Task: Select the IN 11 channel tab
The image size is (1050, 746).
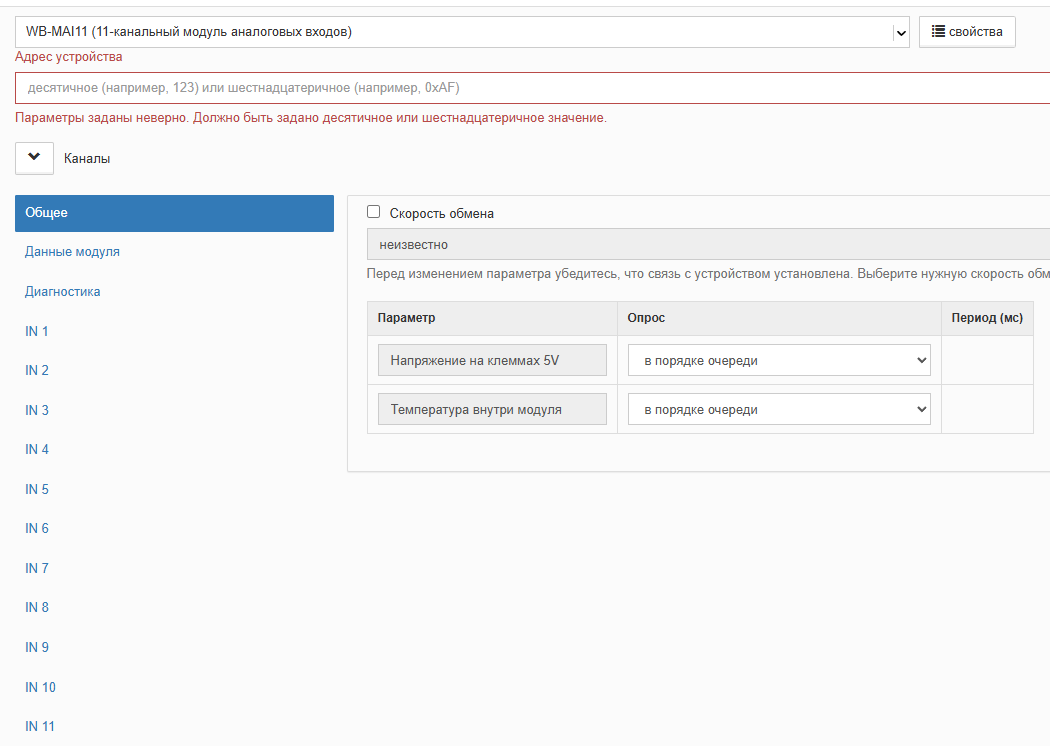Action: click(x=40, y=726)
